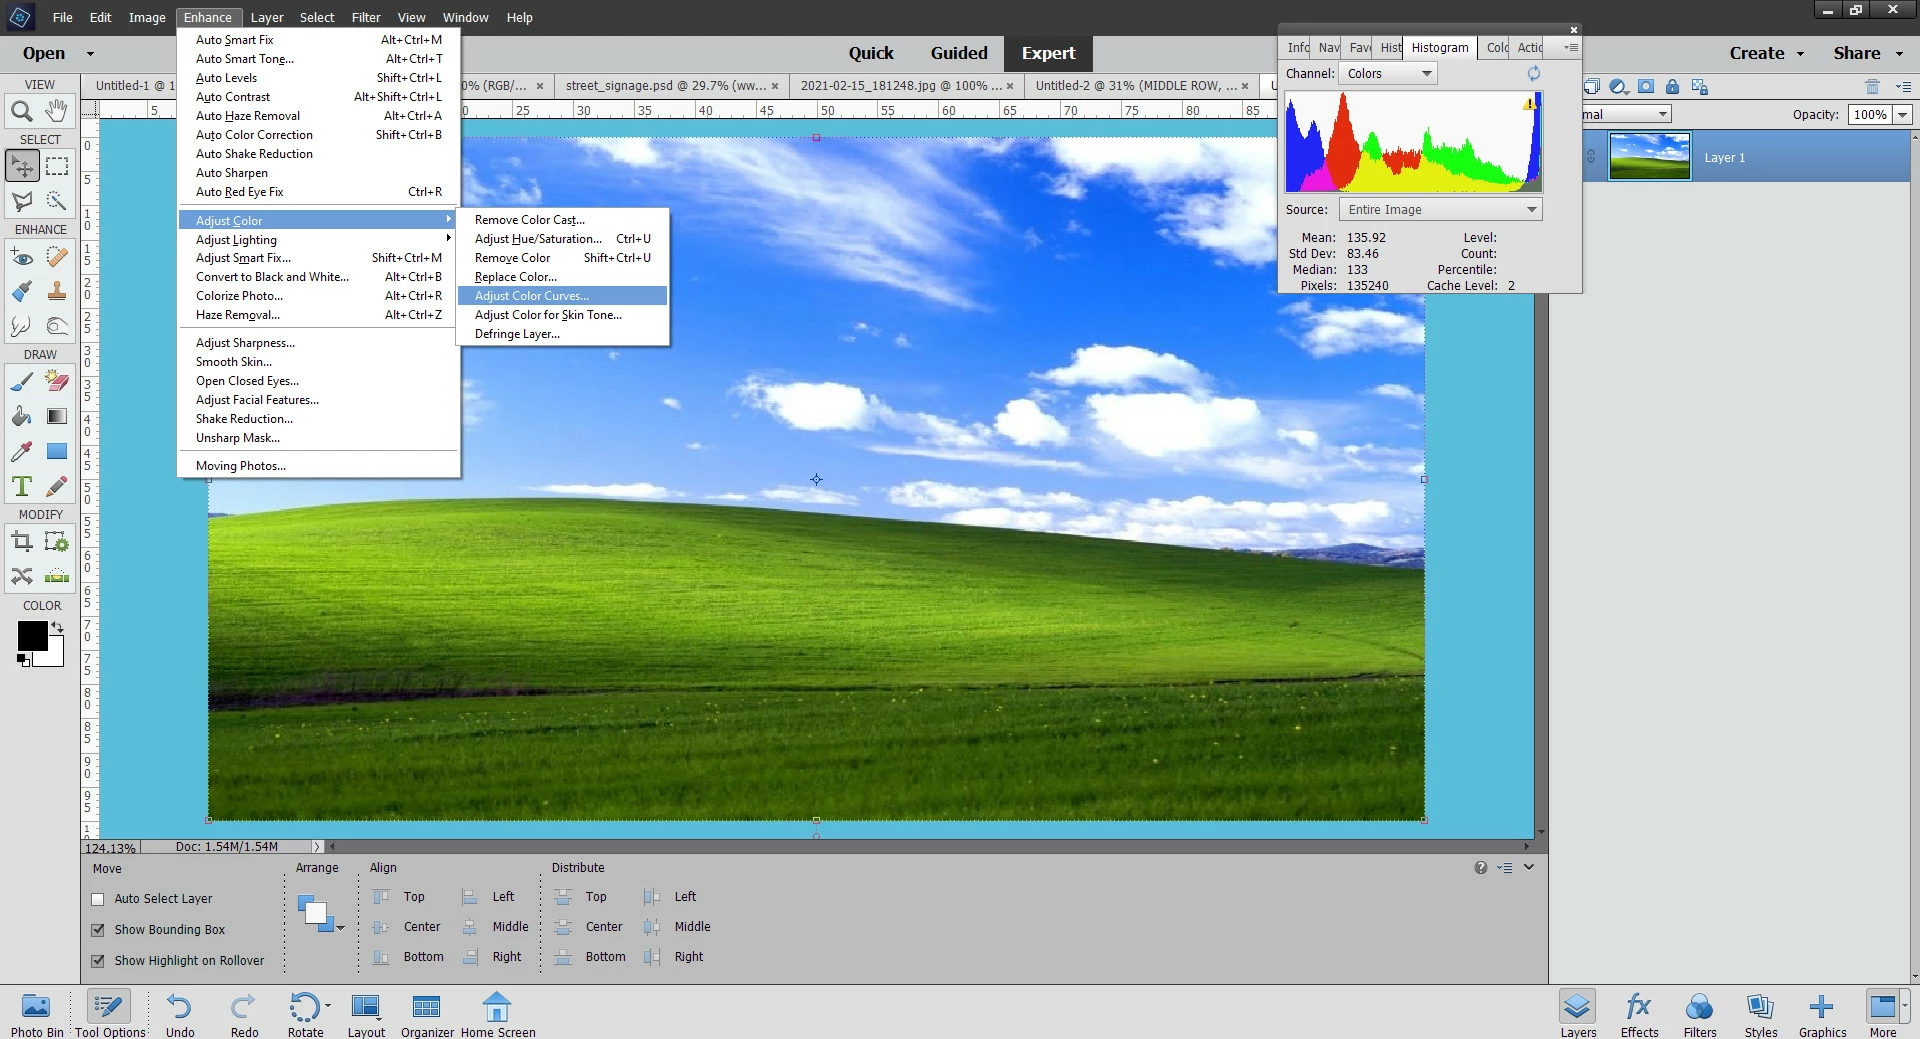The height and width of the screenshot is (1039, 1920).
Task: Select the Crop tool
Action: click(21, 542)
